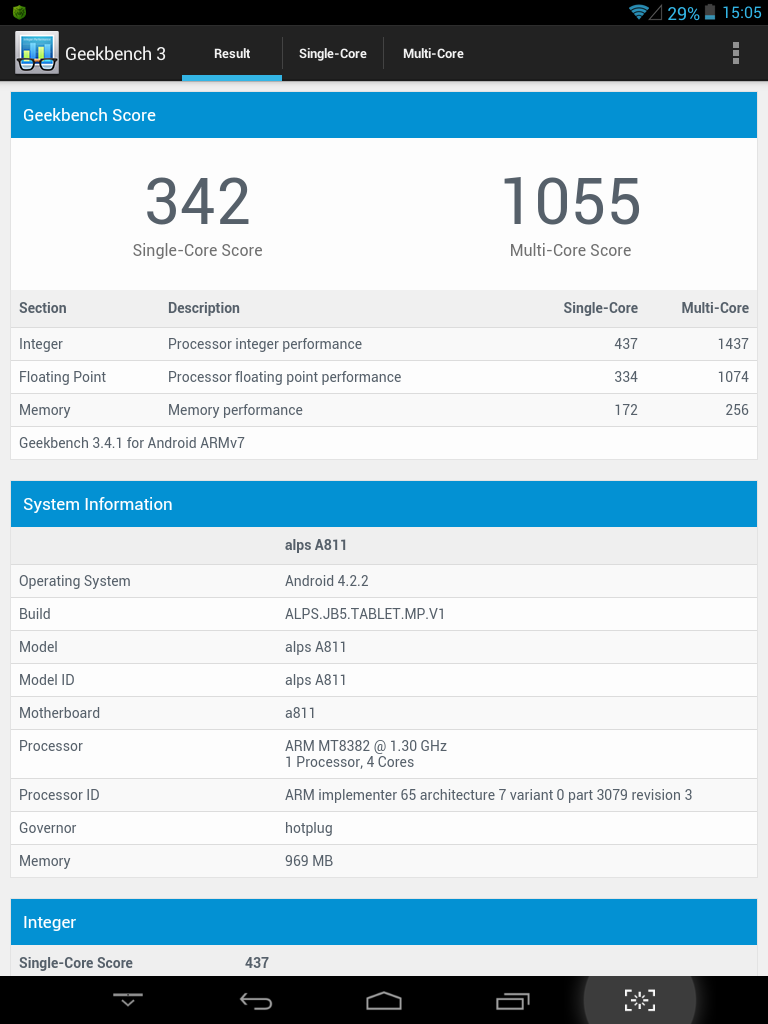Tap the 15:05 clock in status bar
Image resolution: width=768 pixels, height=1024 pixels.
[742, 13]
